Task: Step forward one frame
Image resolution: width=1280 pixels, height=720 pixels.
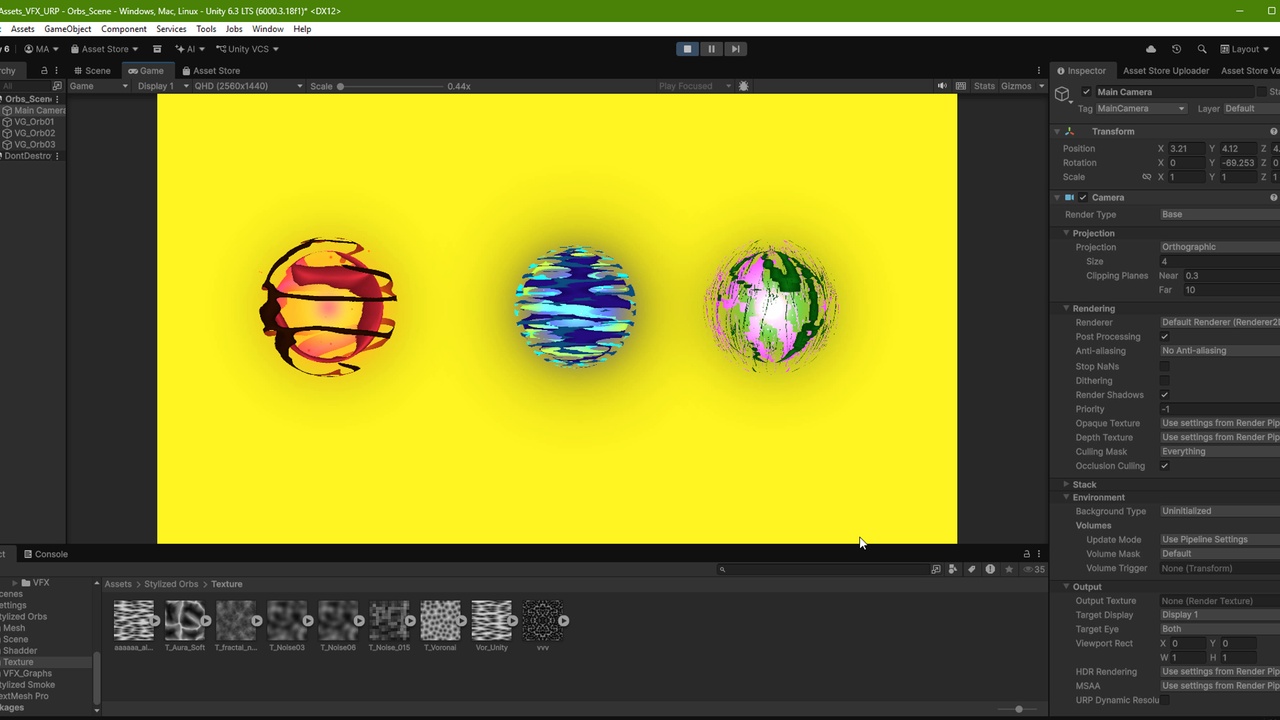Action: (x=735, y=49)
